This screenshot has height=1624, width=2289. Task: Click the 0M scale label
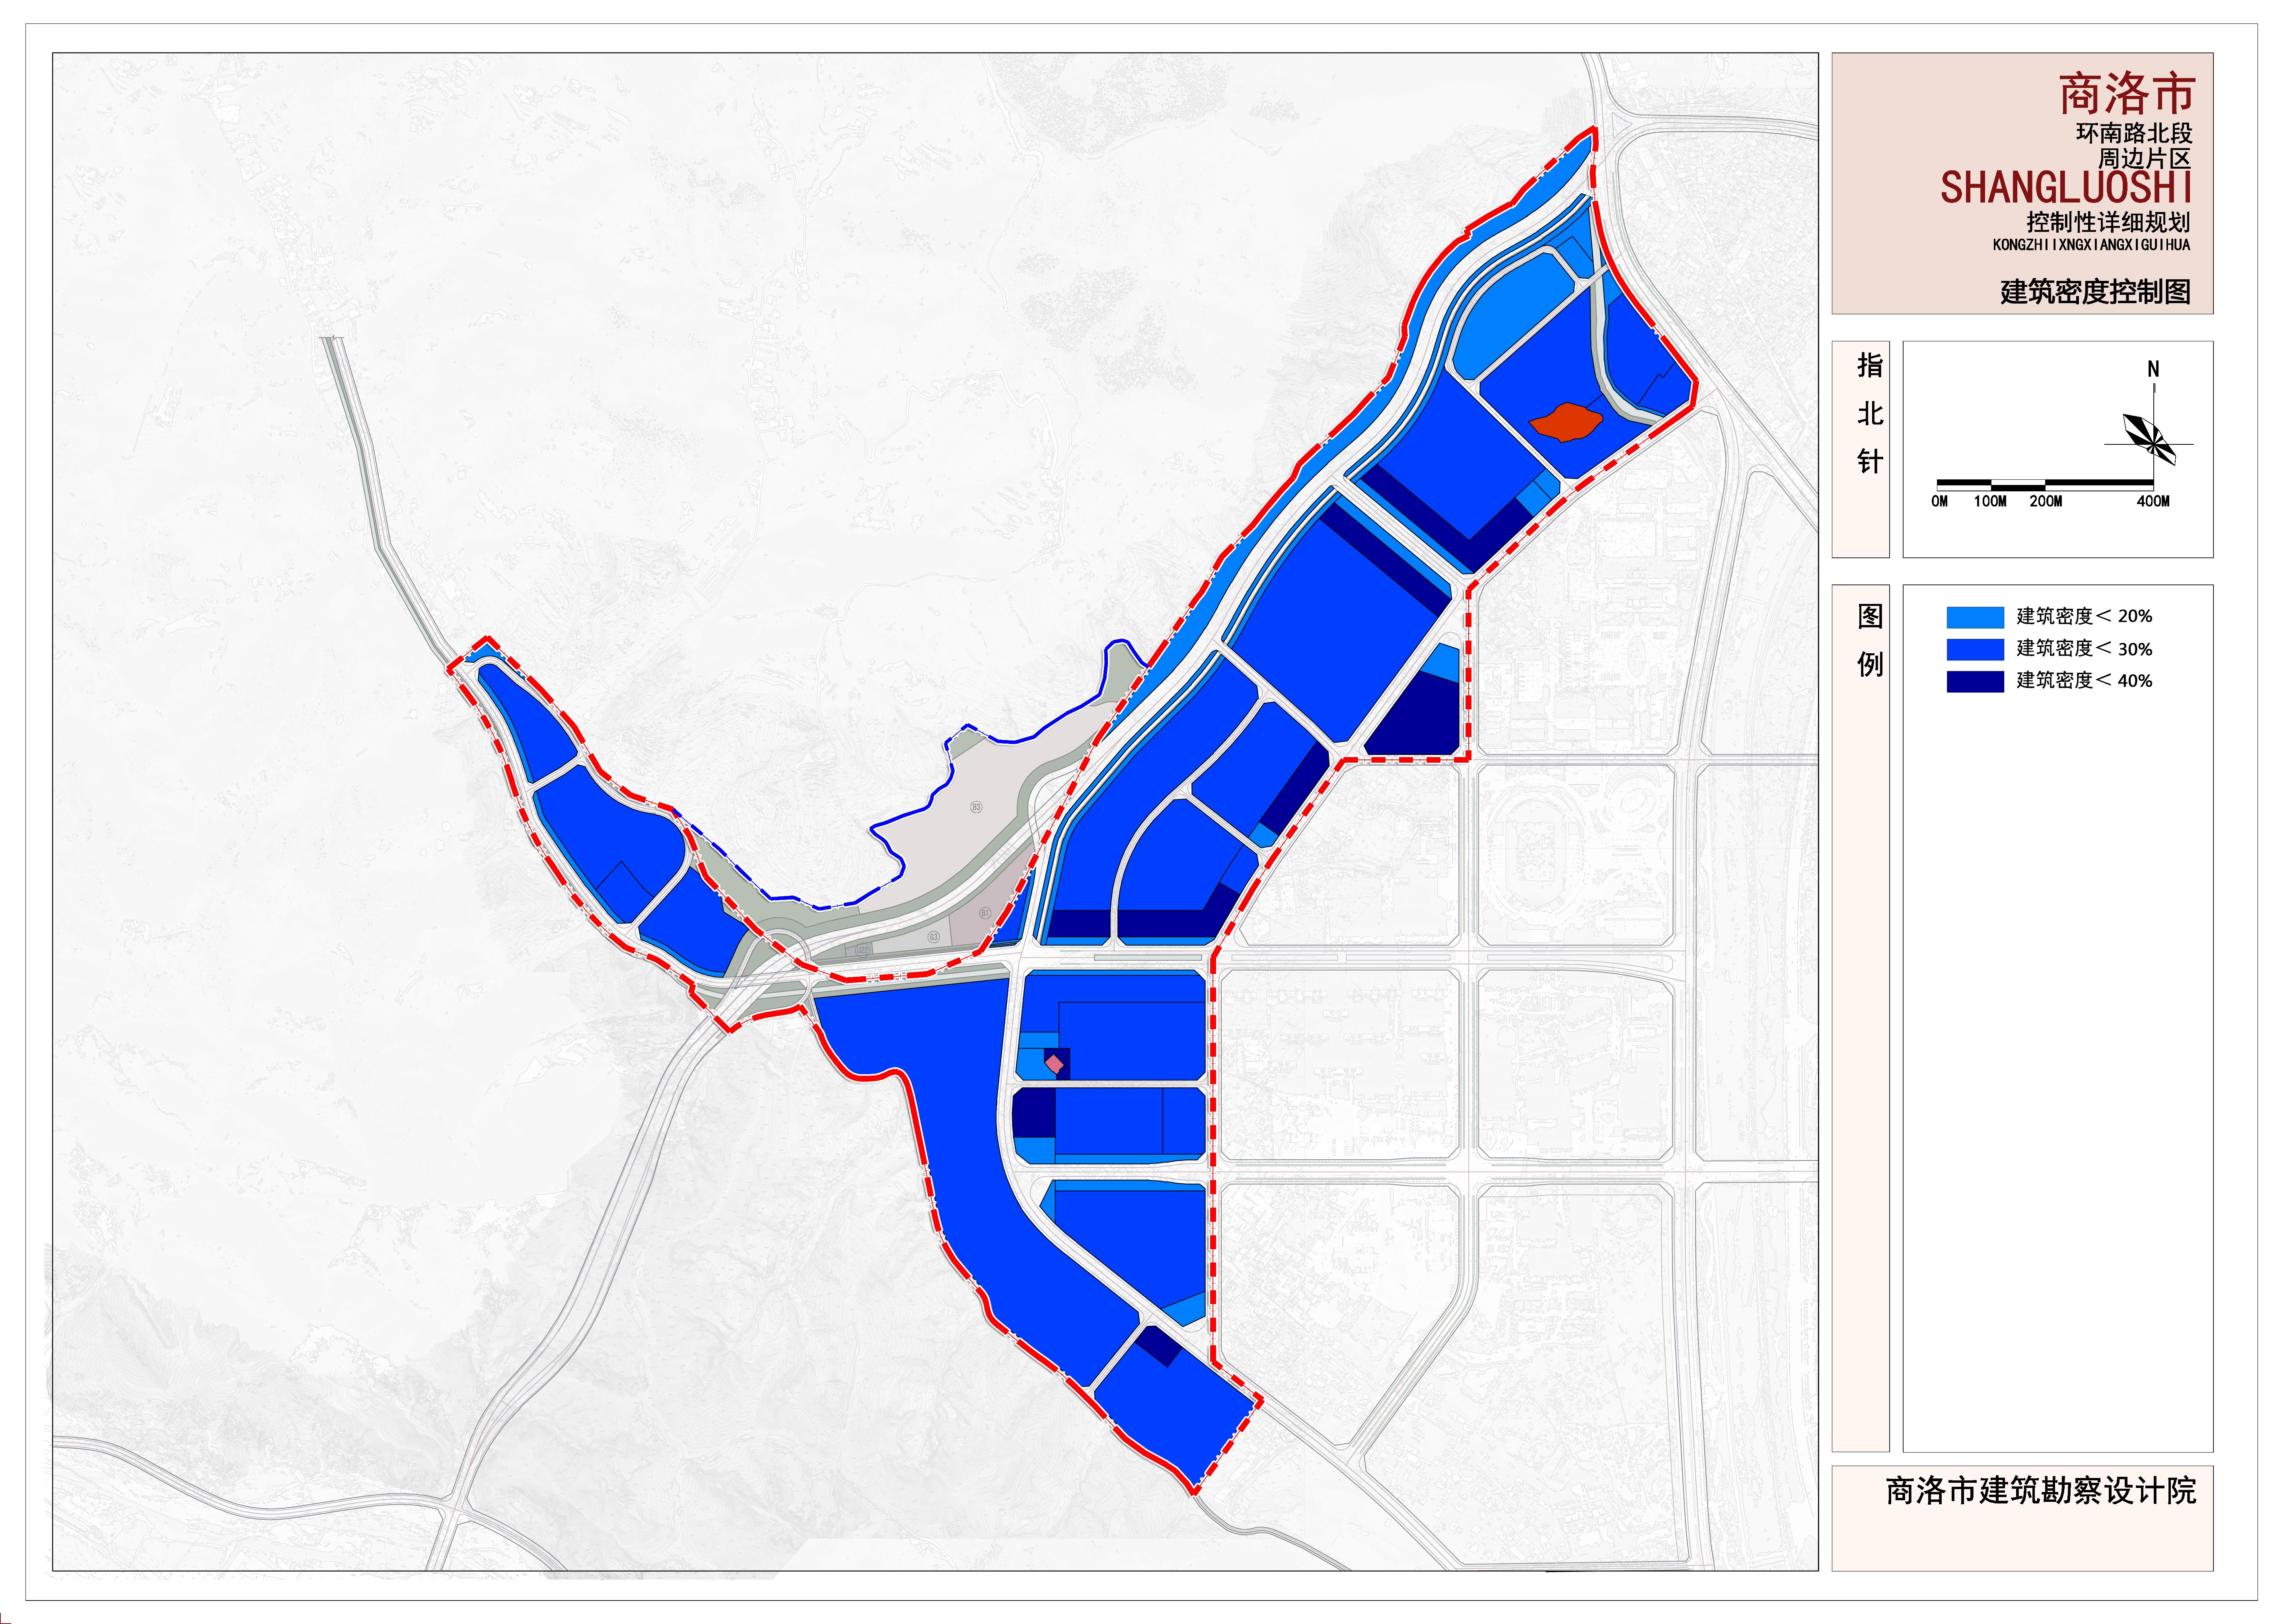point(1940,502)
